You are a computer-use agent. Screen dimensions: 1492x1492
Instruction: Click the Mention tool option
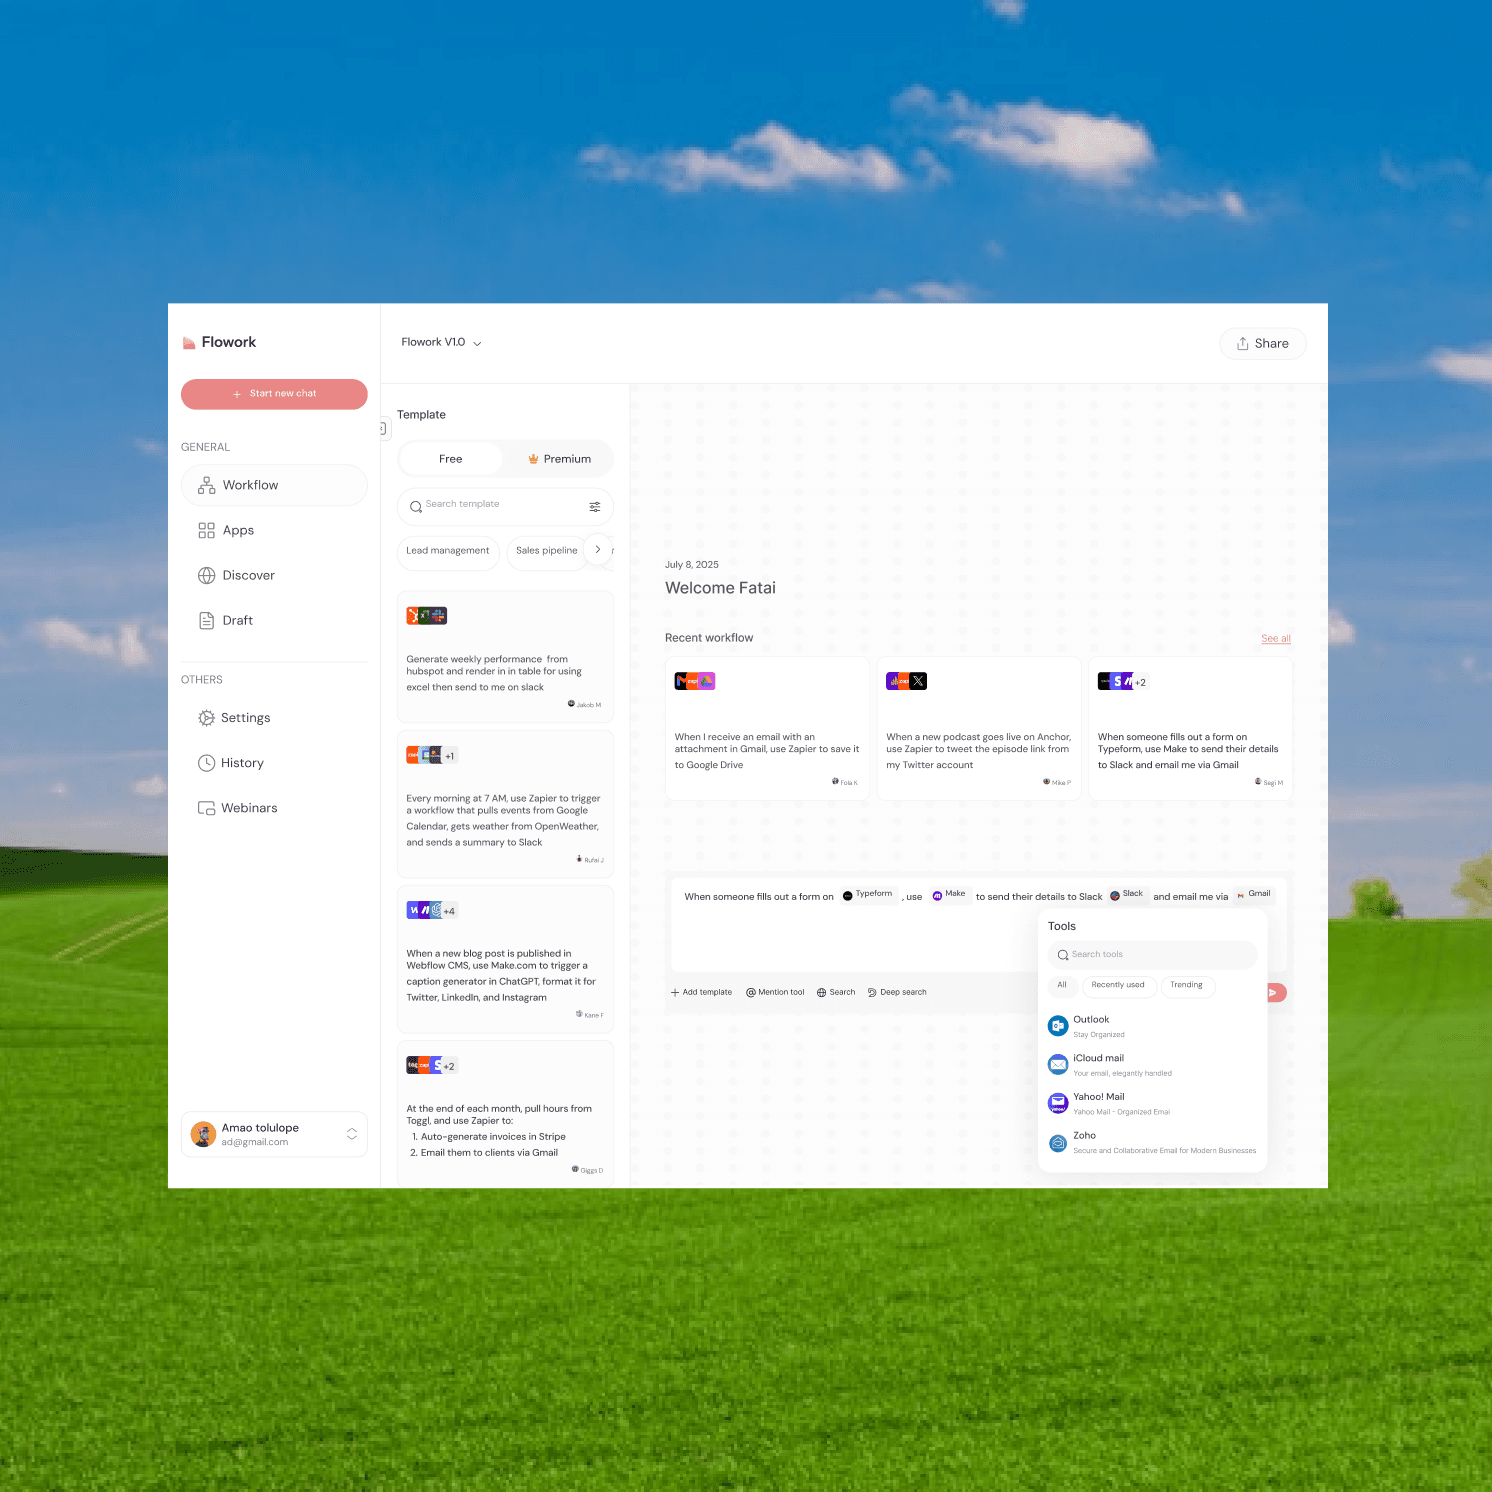[775, 992]
